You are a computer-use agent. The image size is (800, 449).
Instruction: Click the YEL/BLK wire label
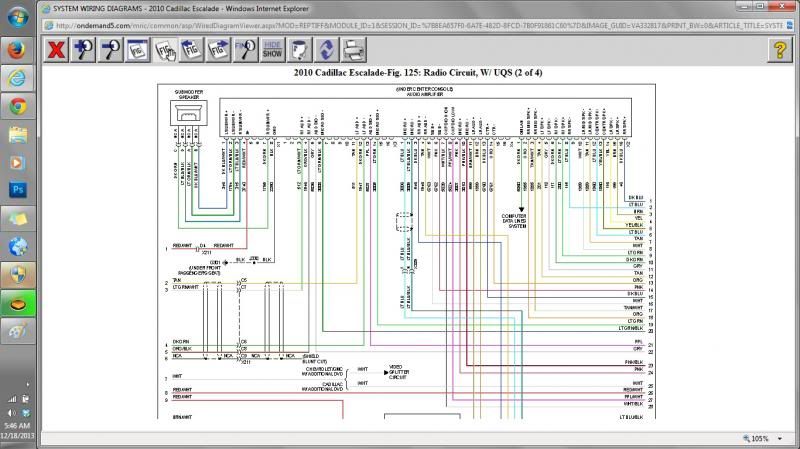click(x=634, y=225)
